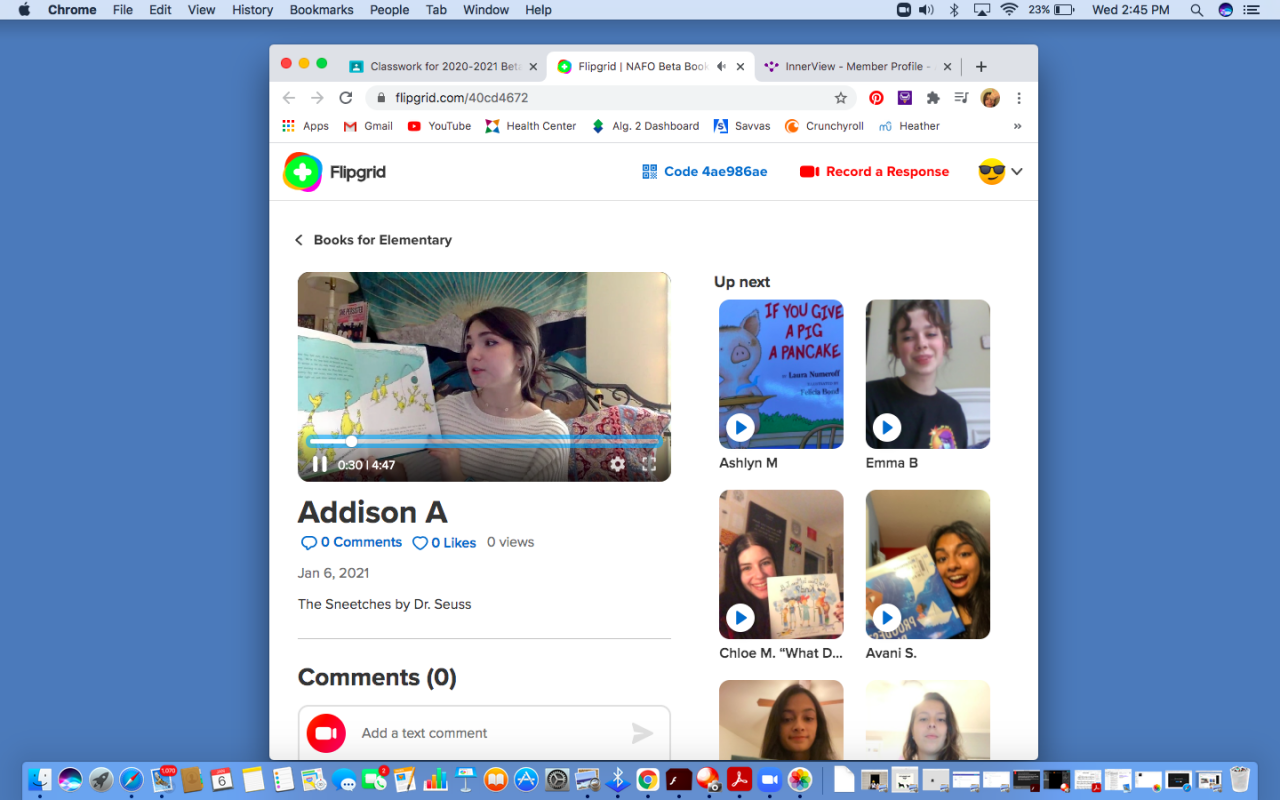This screenshot has height=800, width=1280.
Task: Close the Flipgrid tab
Action: click(740, 67)
